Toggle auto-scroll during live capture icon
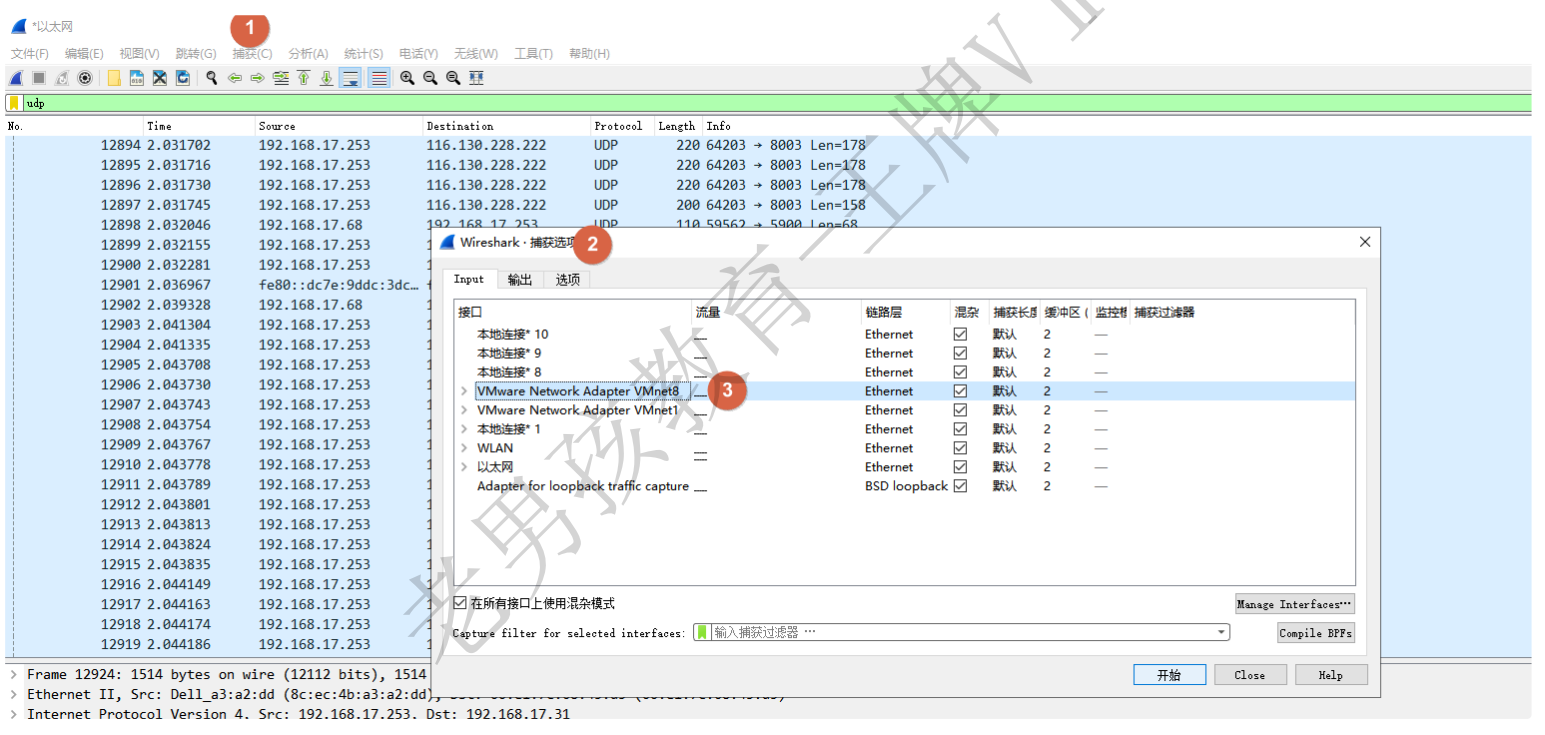The width and height of the screenshot is (1545, 735). (351, 78)
